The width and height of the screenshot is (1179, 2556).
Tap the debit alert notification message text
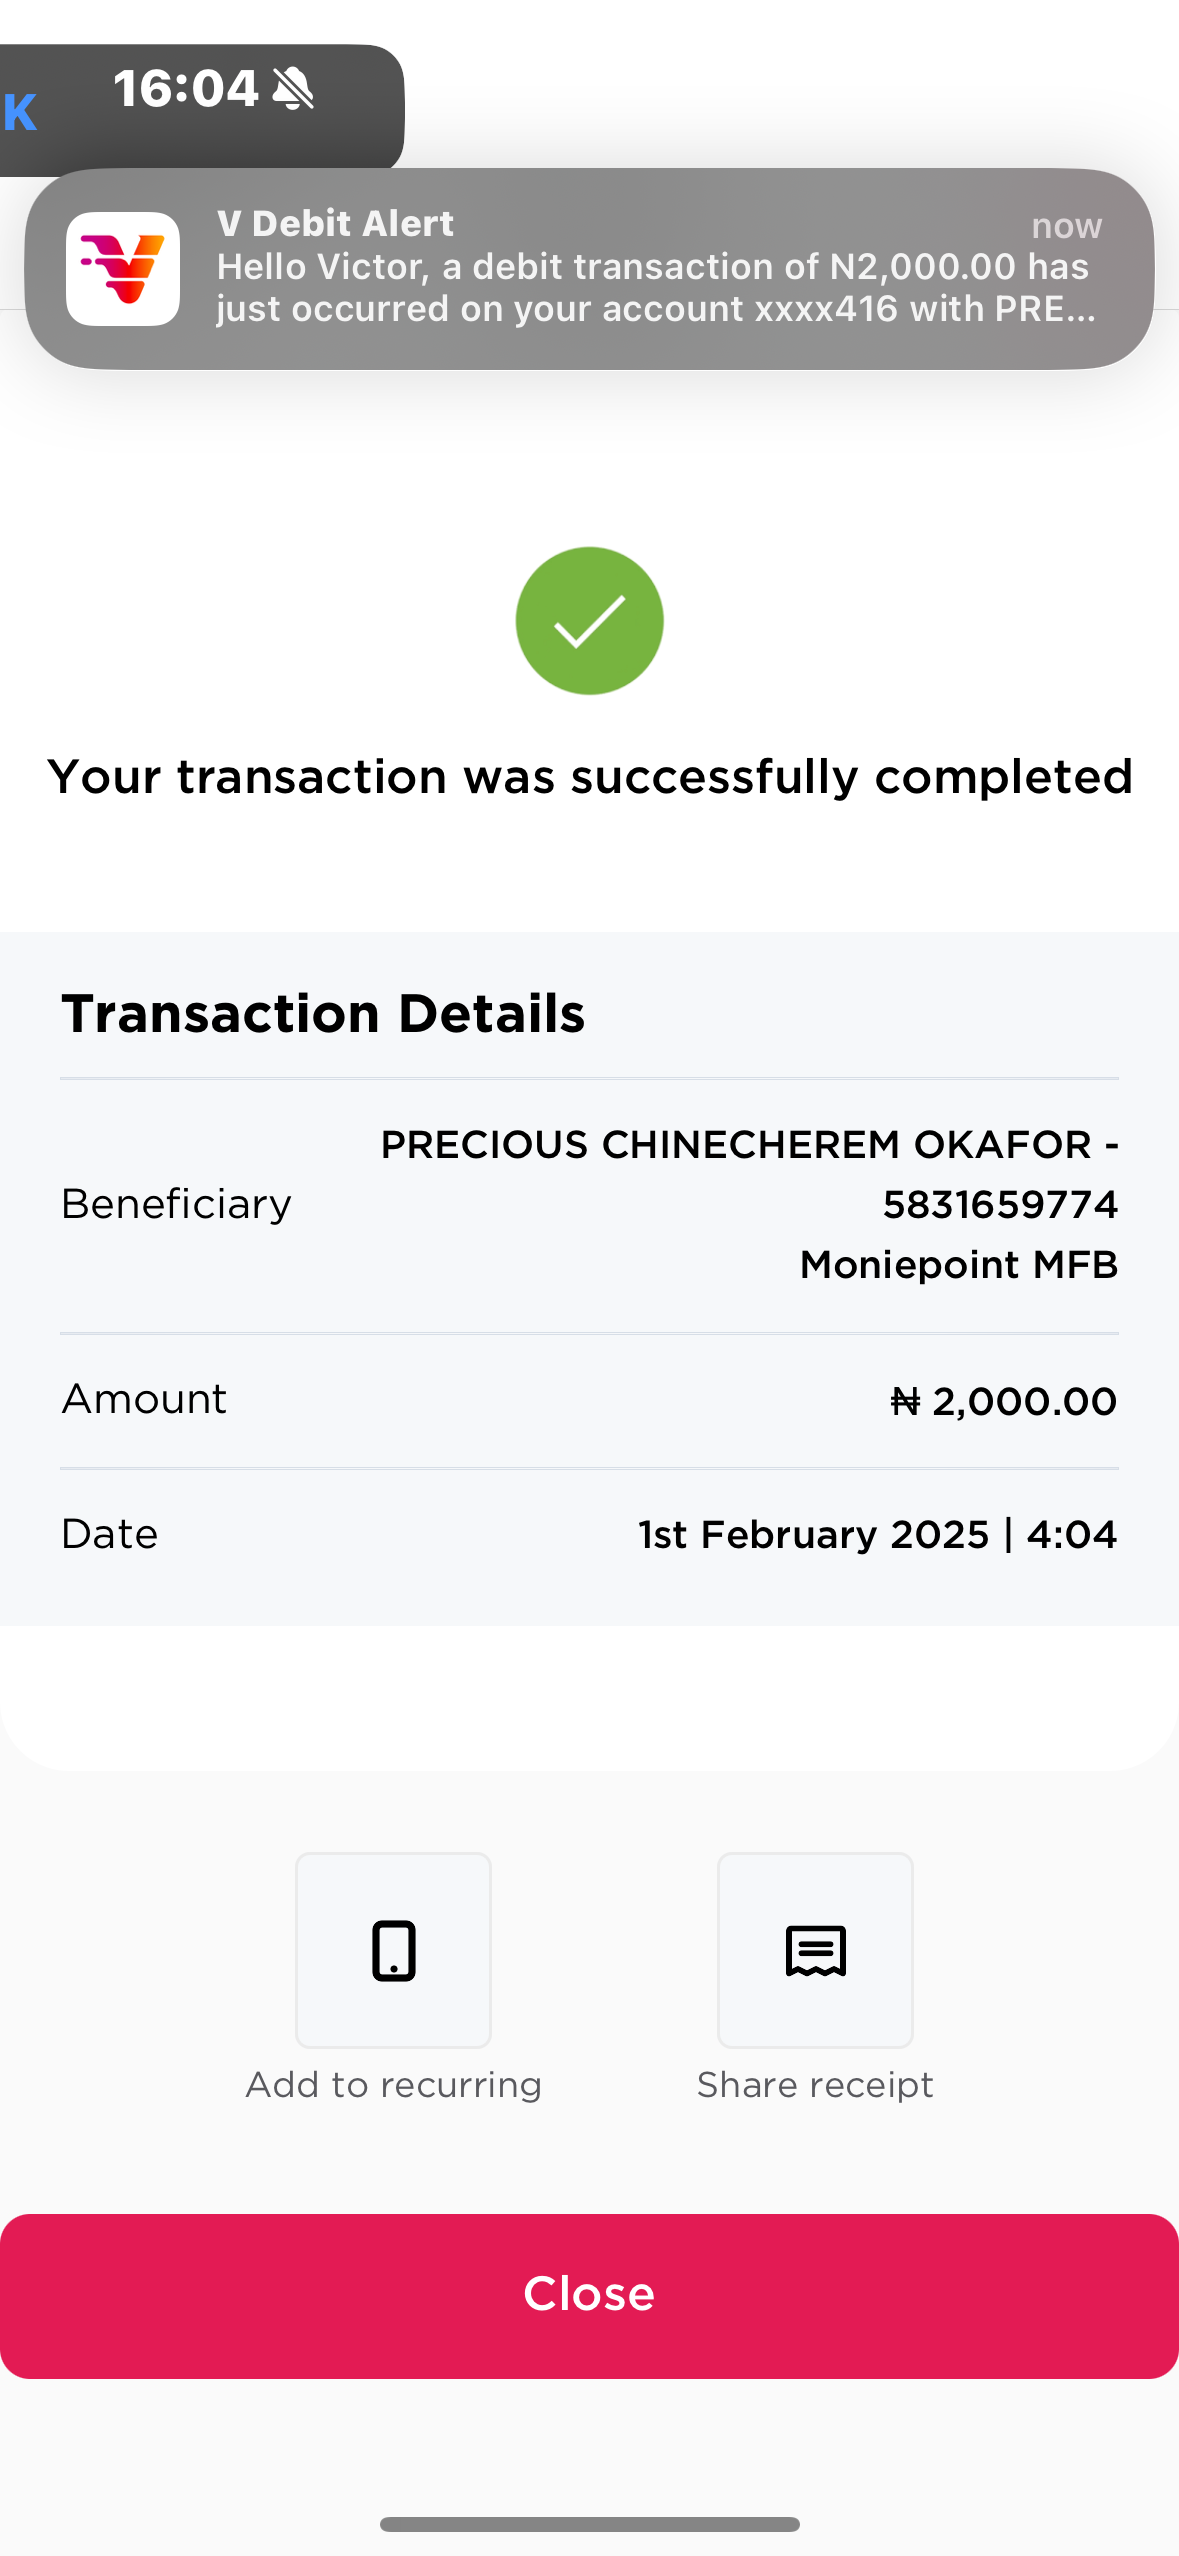(655, 288)
